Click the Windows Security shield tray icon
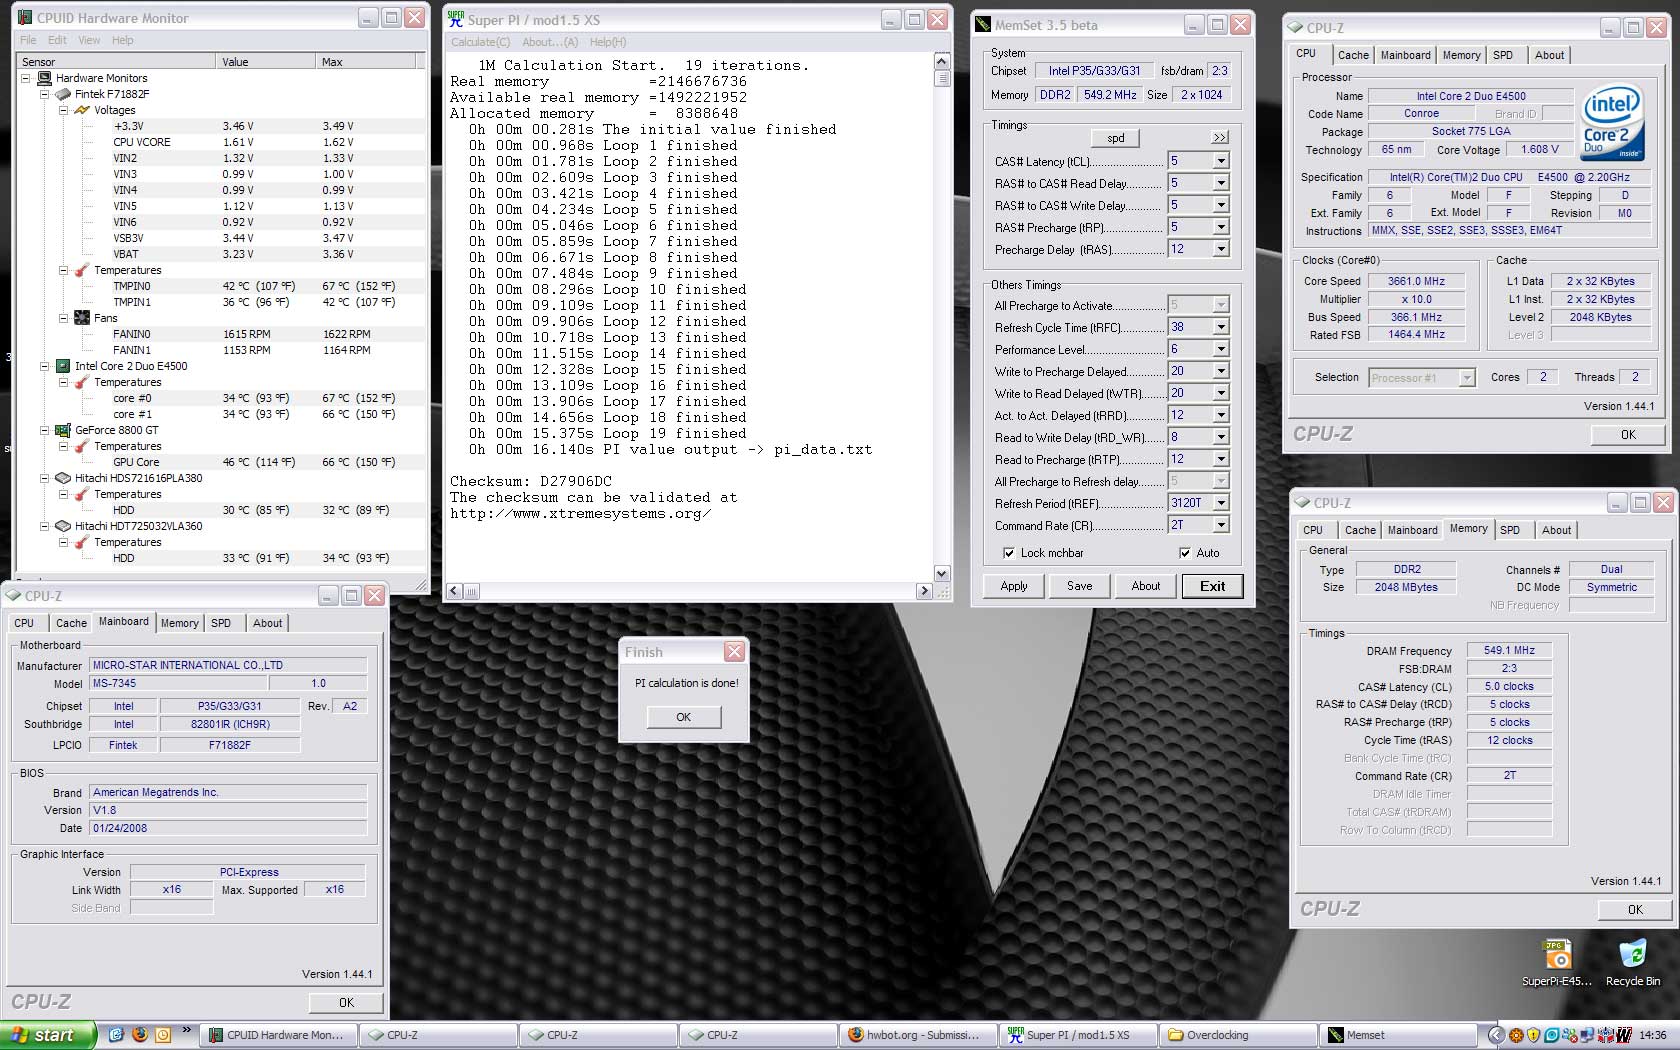 (x=1533, y=1035)
